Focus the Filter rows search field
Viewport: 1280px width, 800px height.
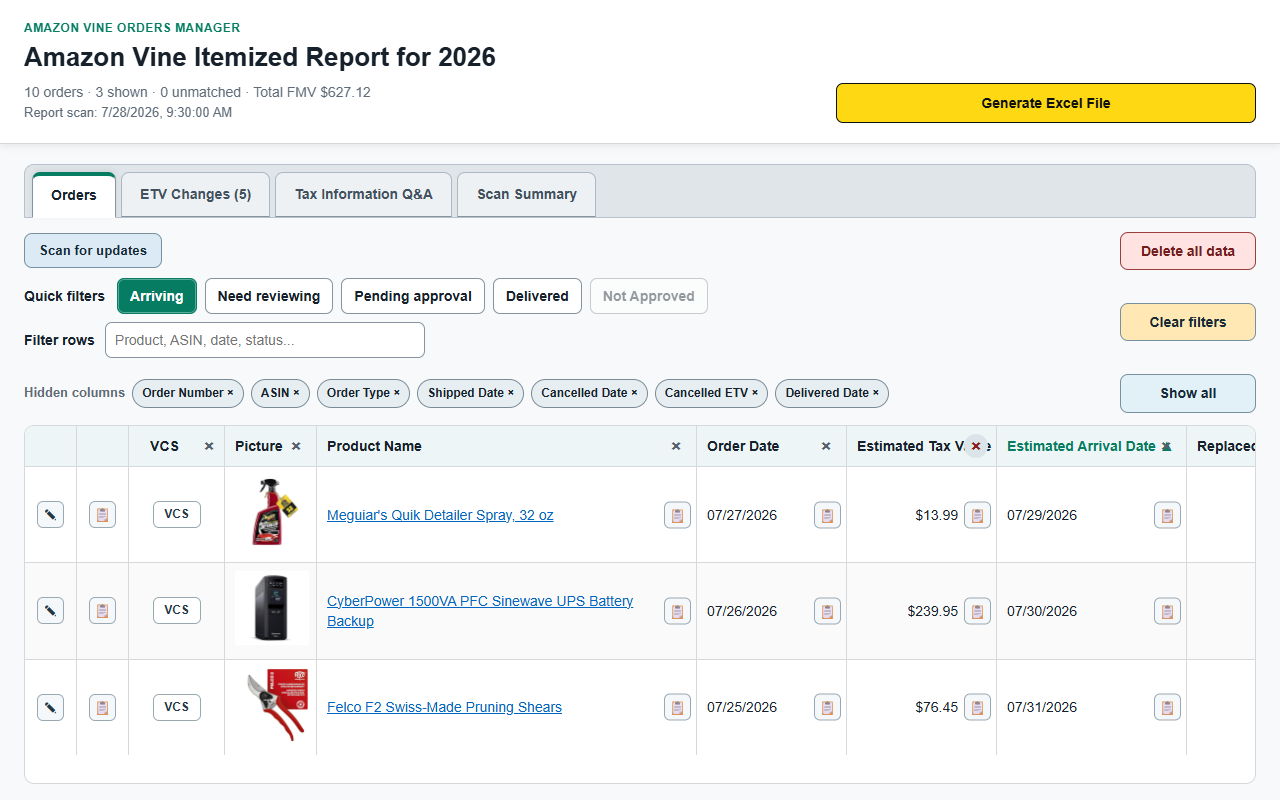265,340
